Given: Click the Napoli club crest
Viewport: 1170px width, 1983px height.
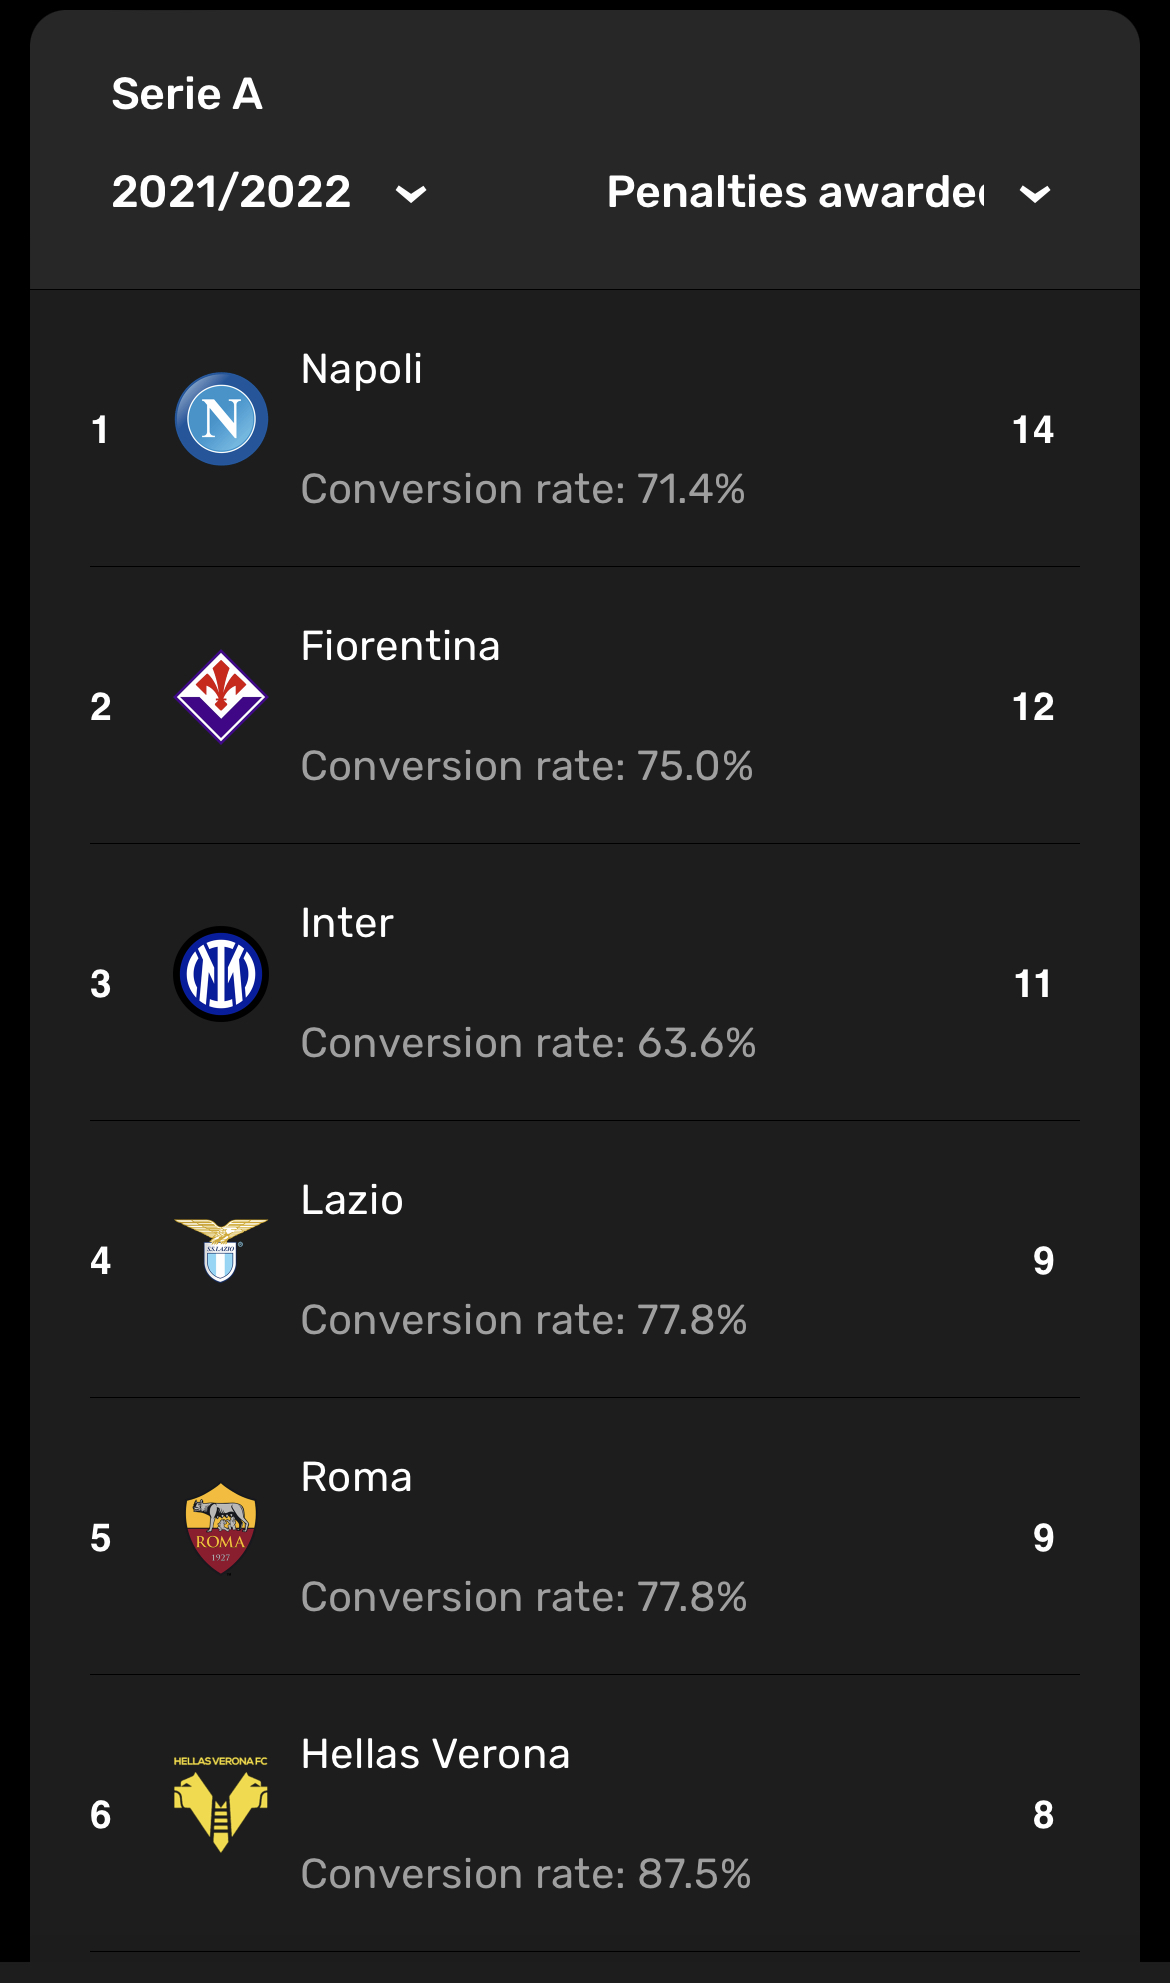Looking at the screenshot, I should pyautogui.click(x=221, y=419).
